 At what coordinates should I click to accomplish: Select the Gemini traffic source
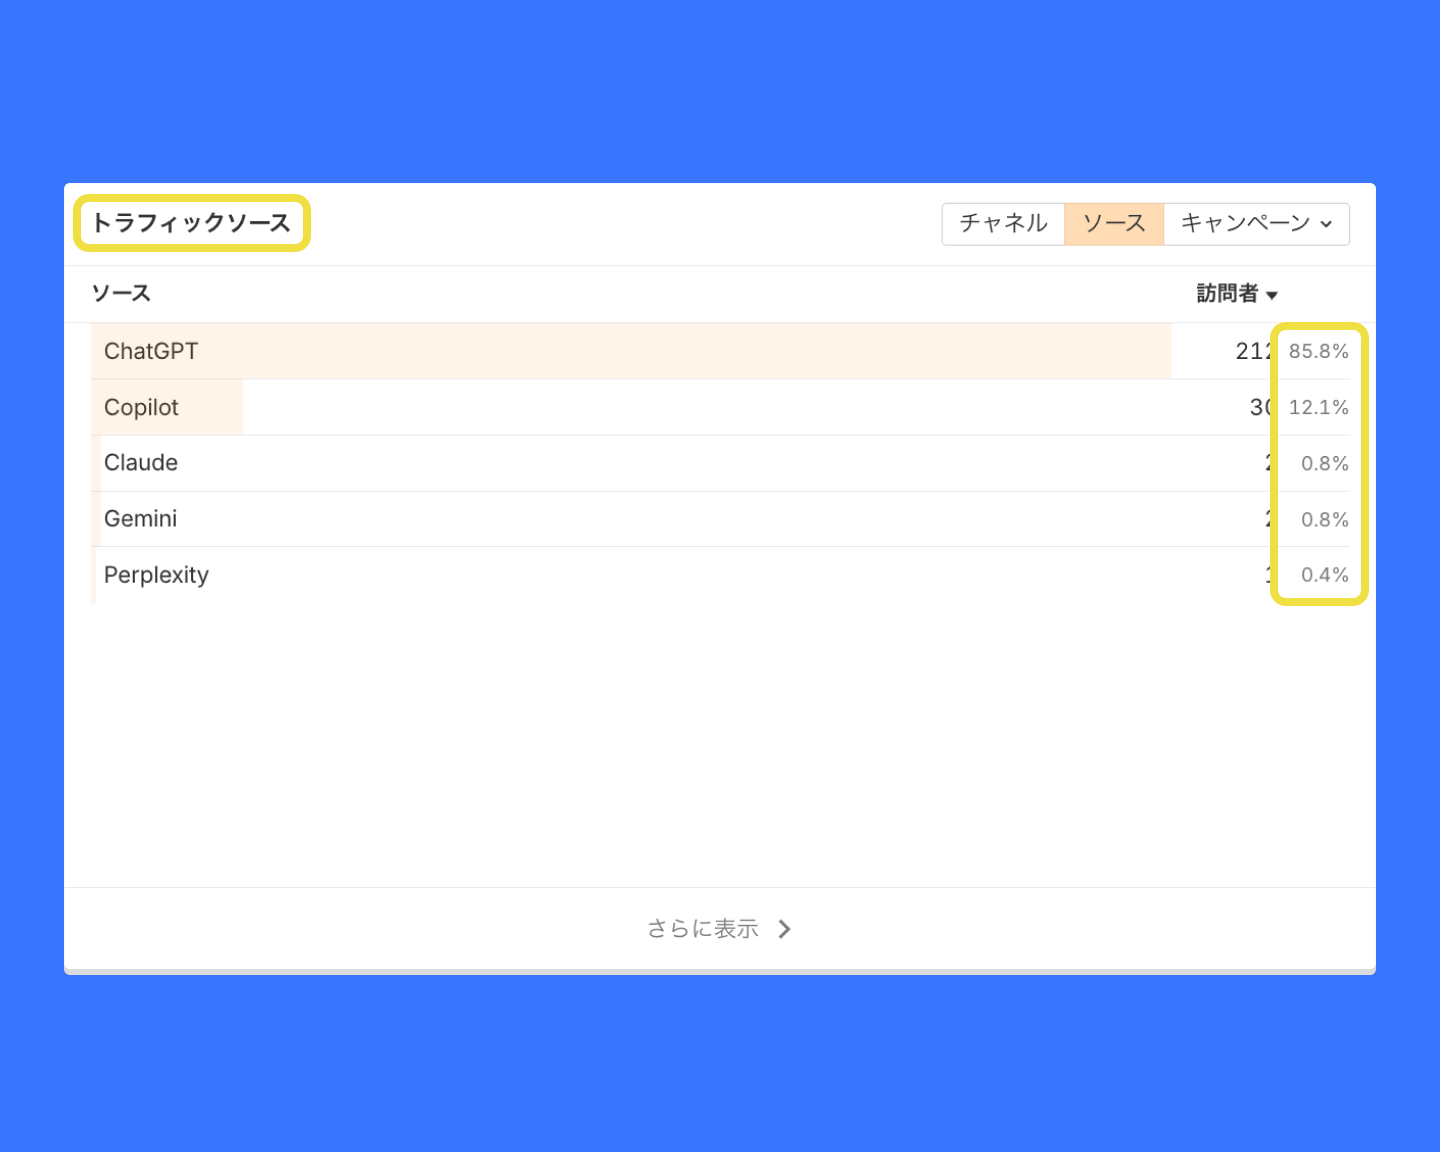tap(140, 519)
